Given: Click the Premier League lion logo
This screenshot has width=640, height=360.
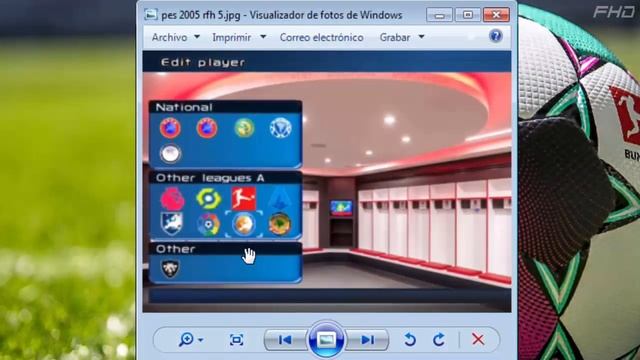Looking at the screenshot, I should pos(172,199).
